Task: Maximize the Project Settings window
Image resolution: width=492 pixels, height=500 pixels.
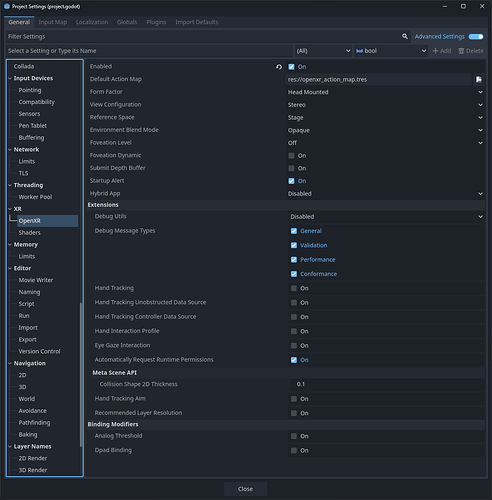Action: coord(463,6)
